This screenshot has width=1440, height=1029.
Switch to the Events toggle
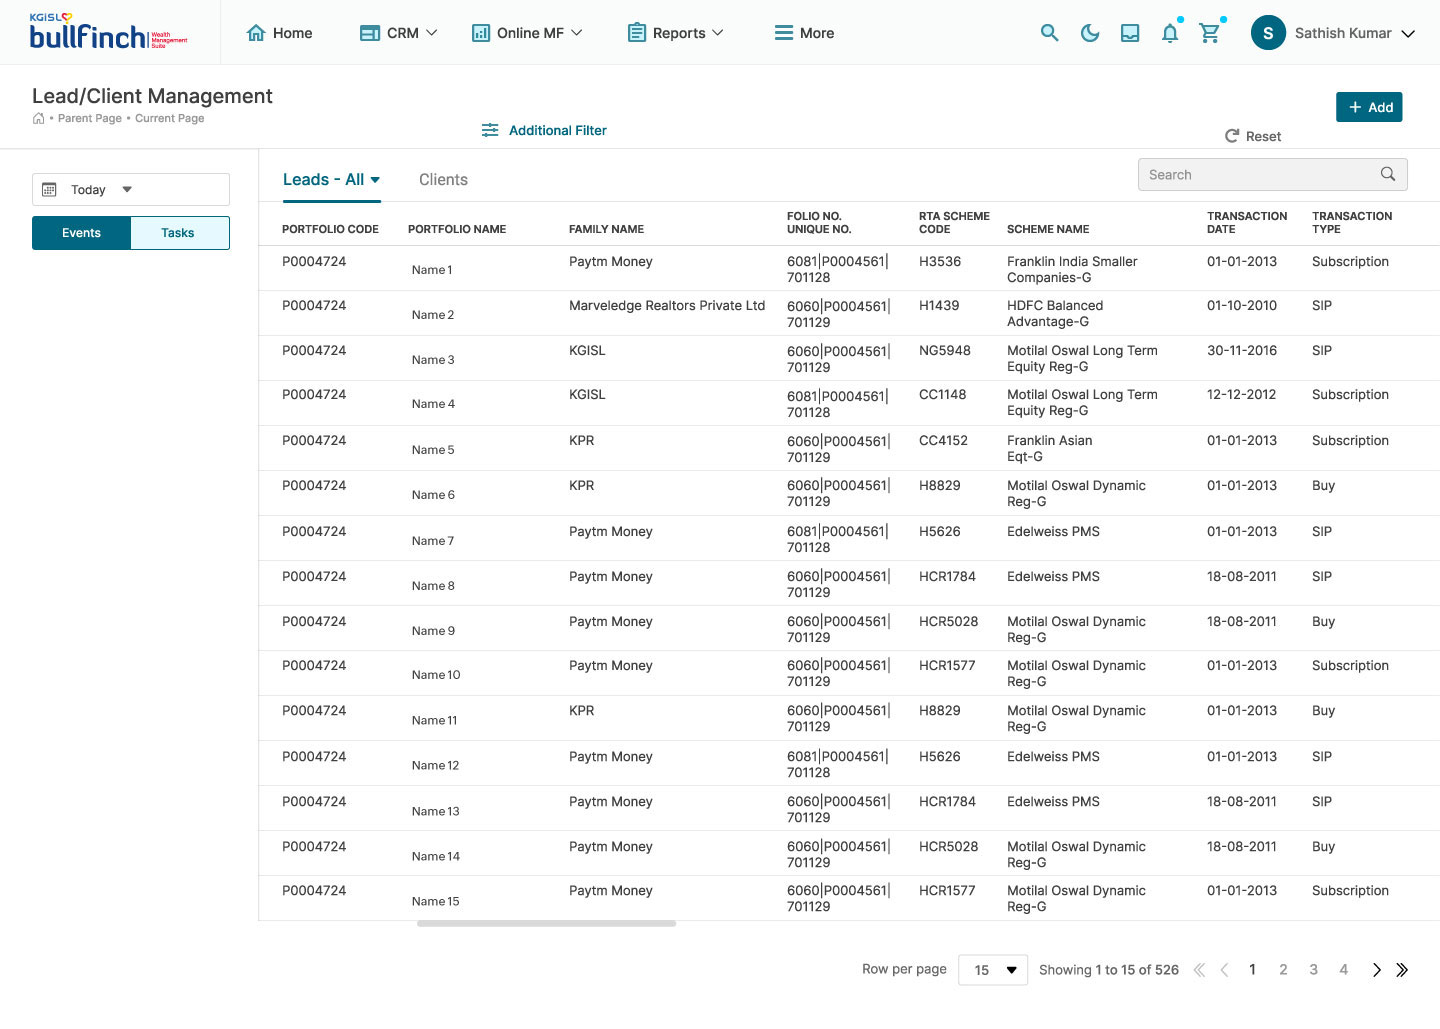click(81, 233)
